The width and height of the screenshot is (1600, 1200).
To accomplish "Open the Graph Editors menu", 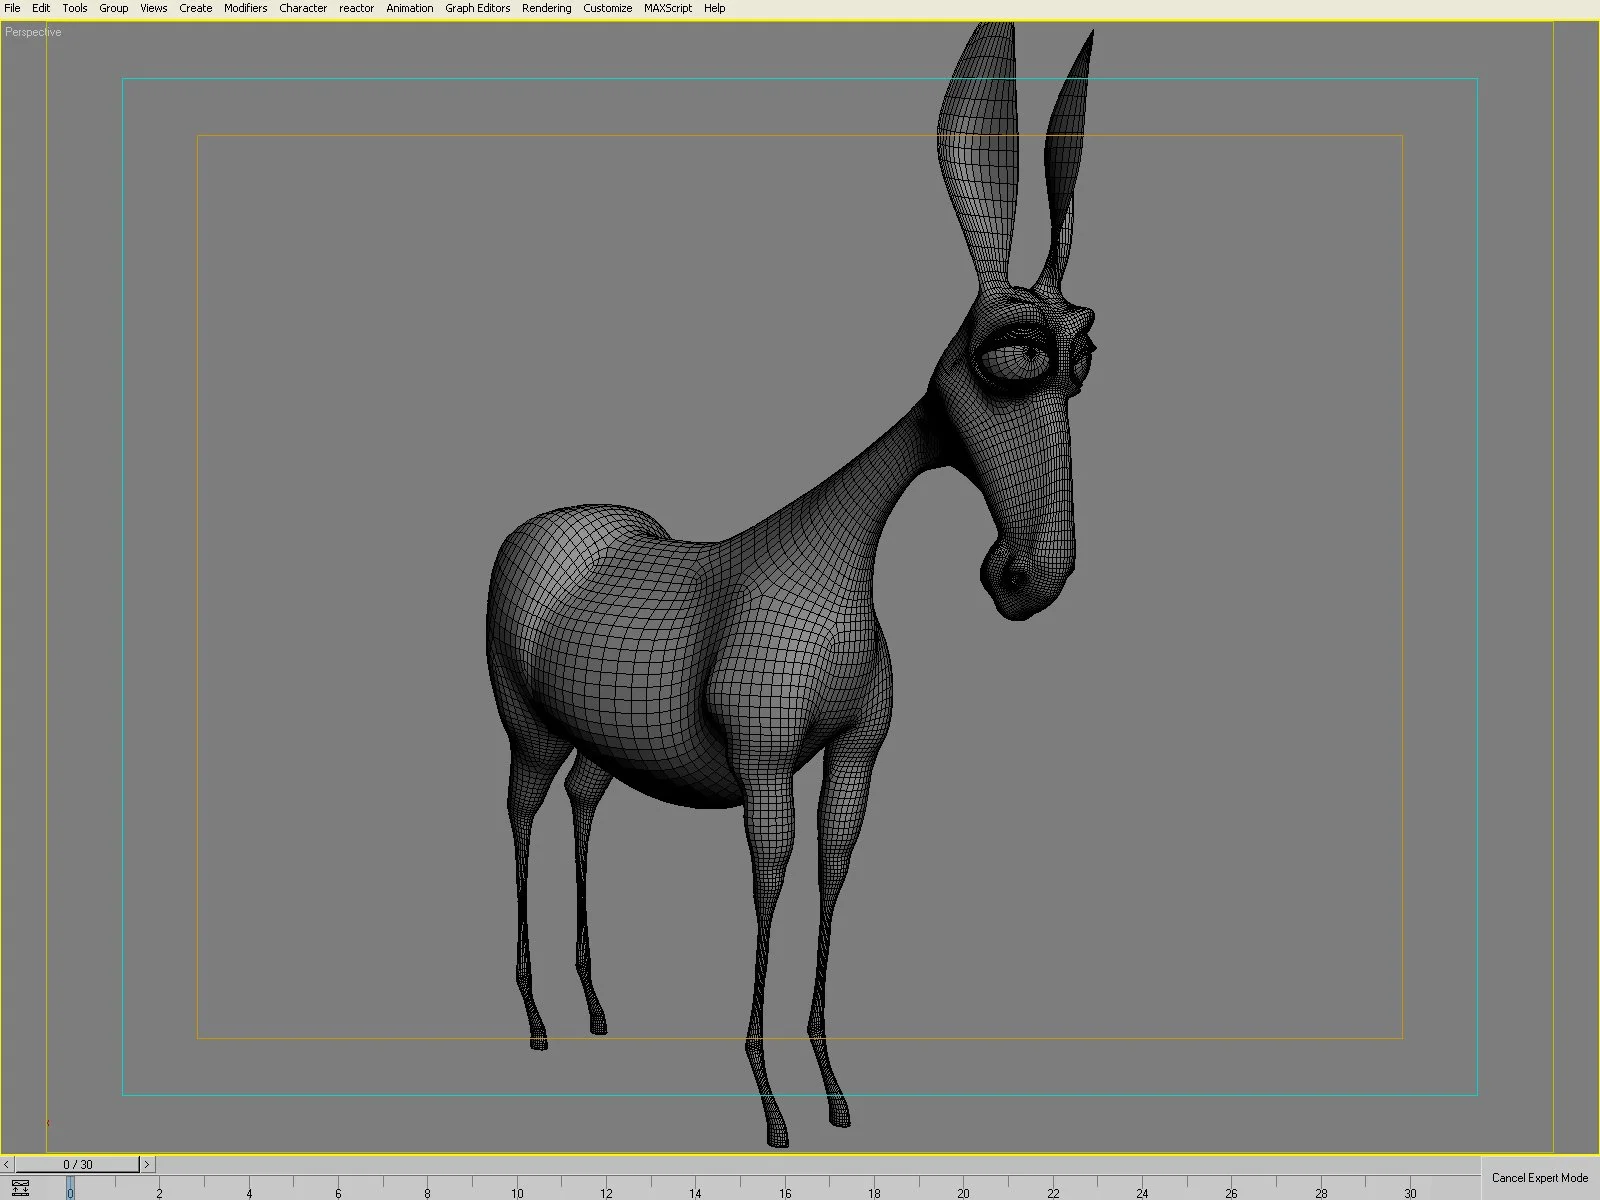I will click(x=478, y=8).
